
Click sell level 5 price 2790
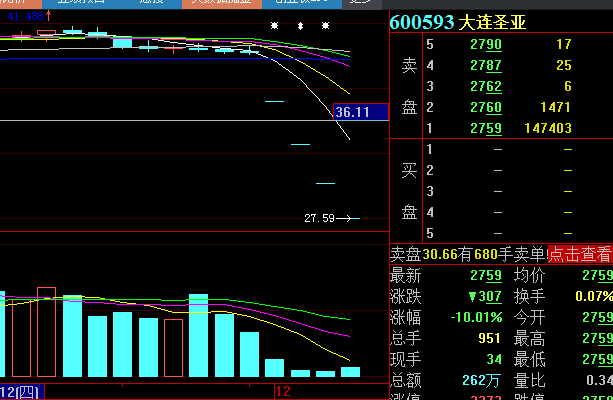coord(486,44)
